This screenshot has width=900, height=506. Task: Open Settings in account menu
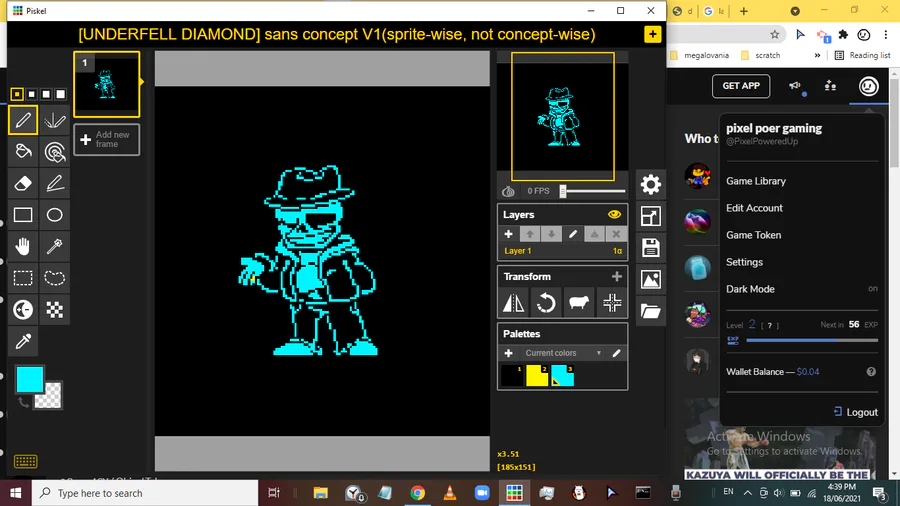point(744,262)
